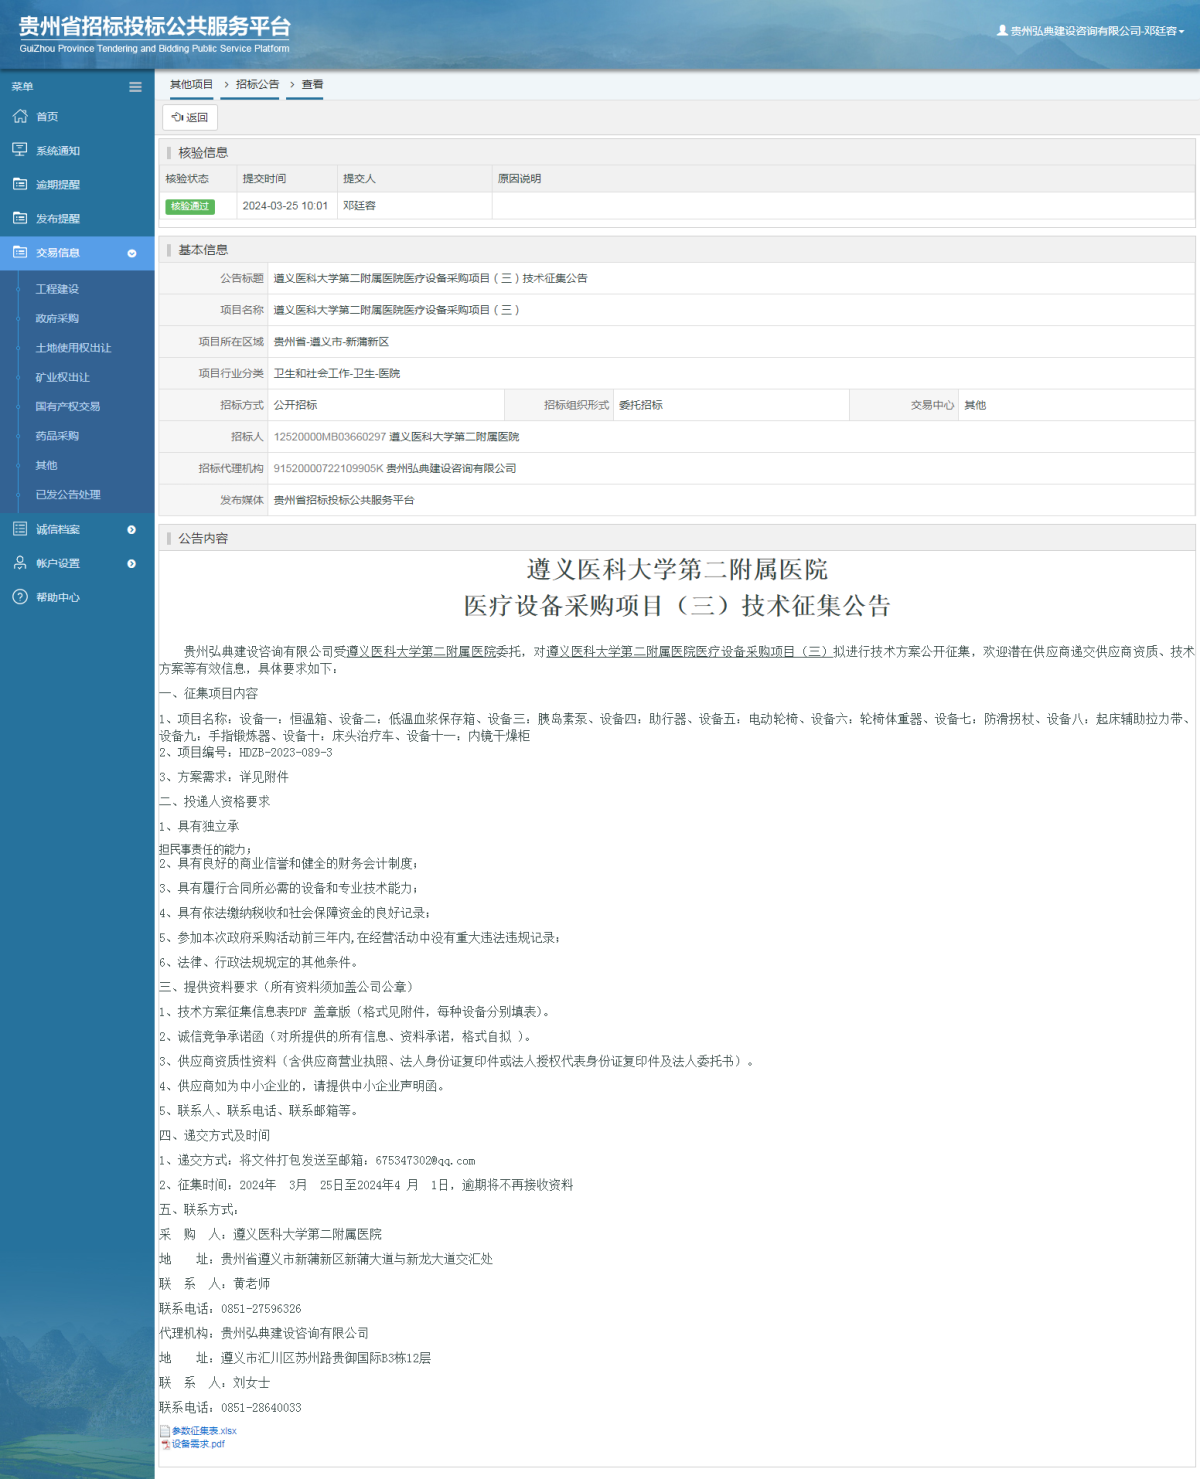Select the 逾期提醒 reminder icon
The image size is (1200, 1479).
20,184
